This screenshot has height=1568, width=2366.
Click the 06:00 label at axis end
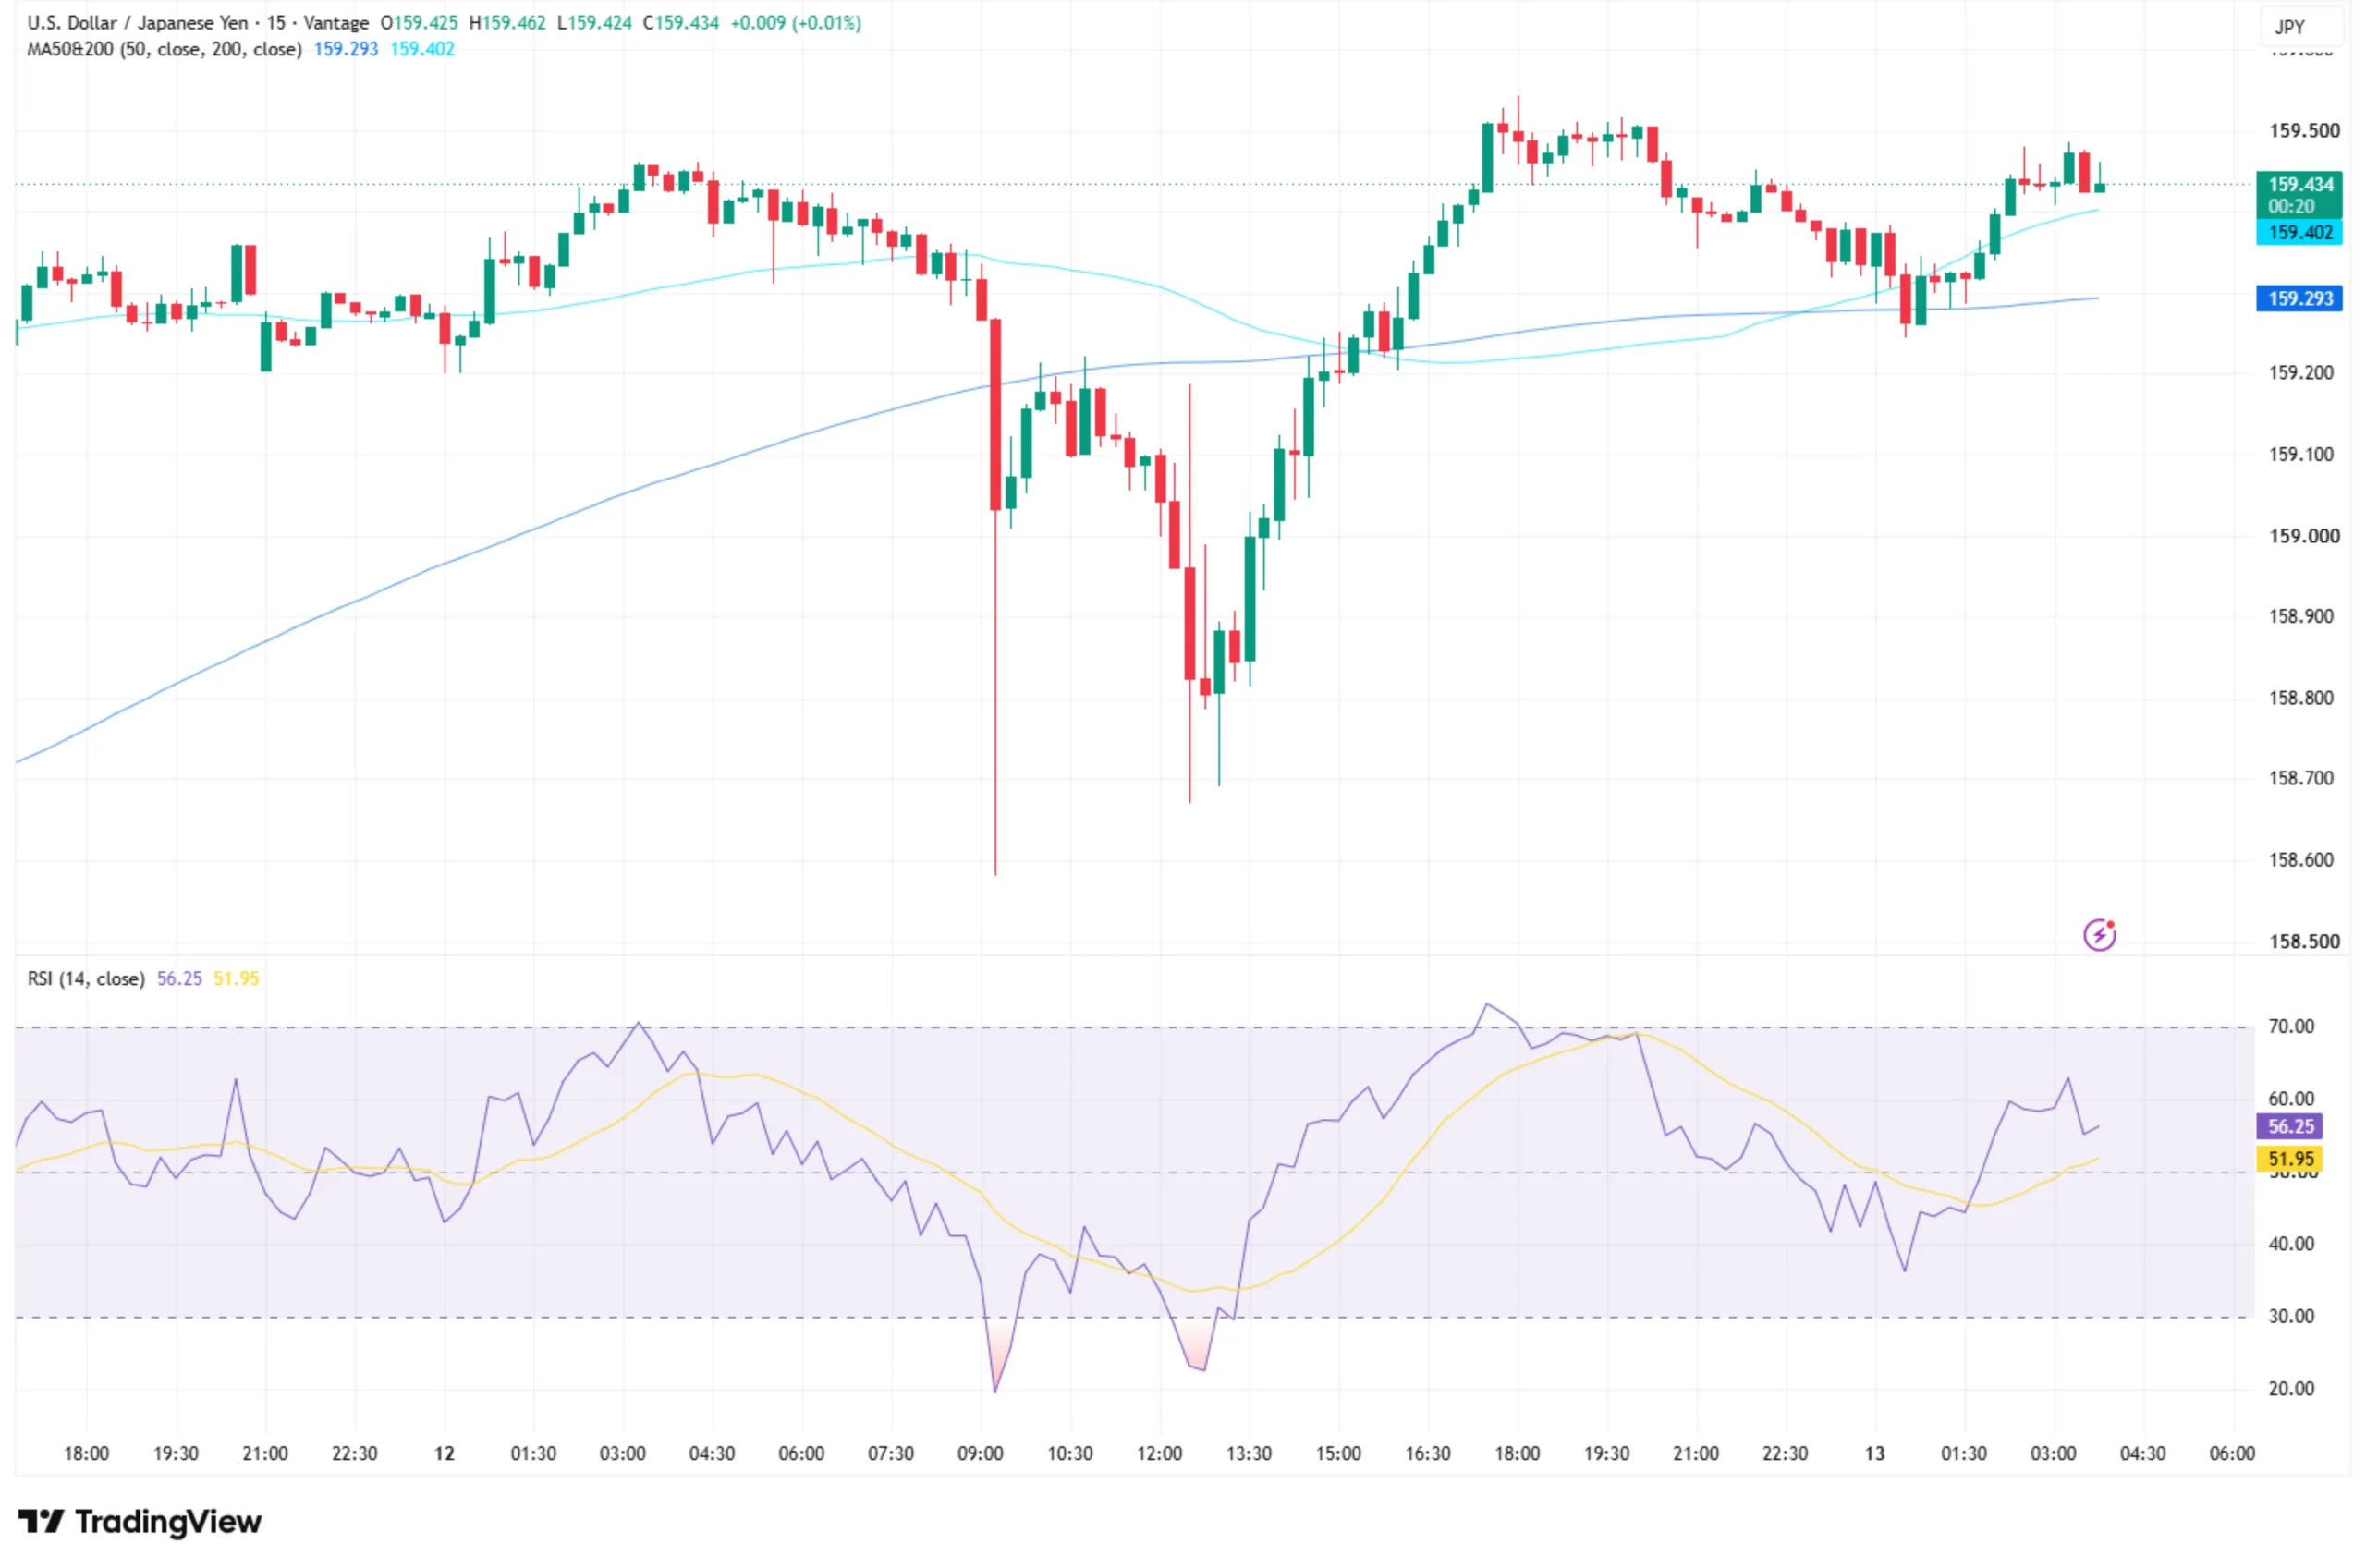point(2232,1454)
